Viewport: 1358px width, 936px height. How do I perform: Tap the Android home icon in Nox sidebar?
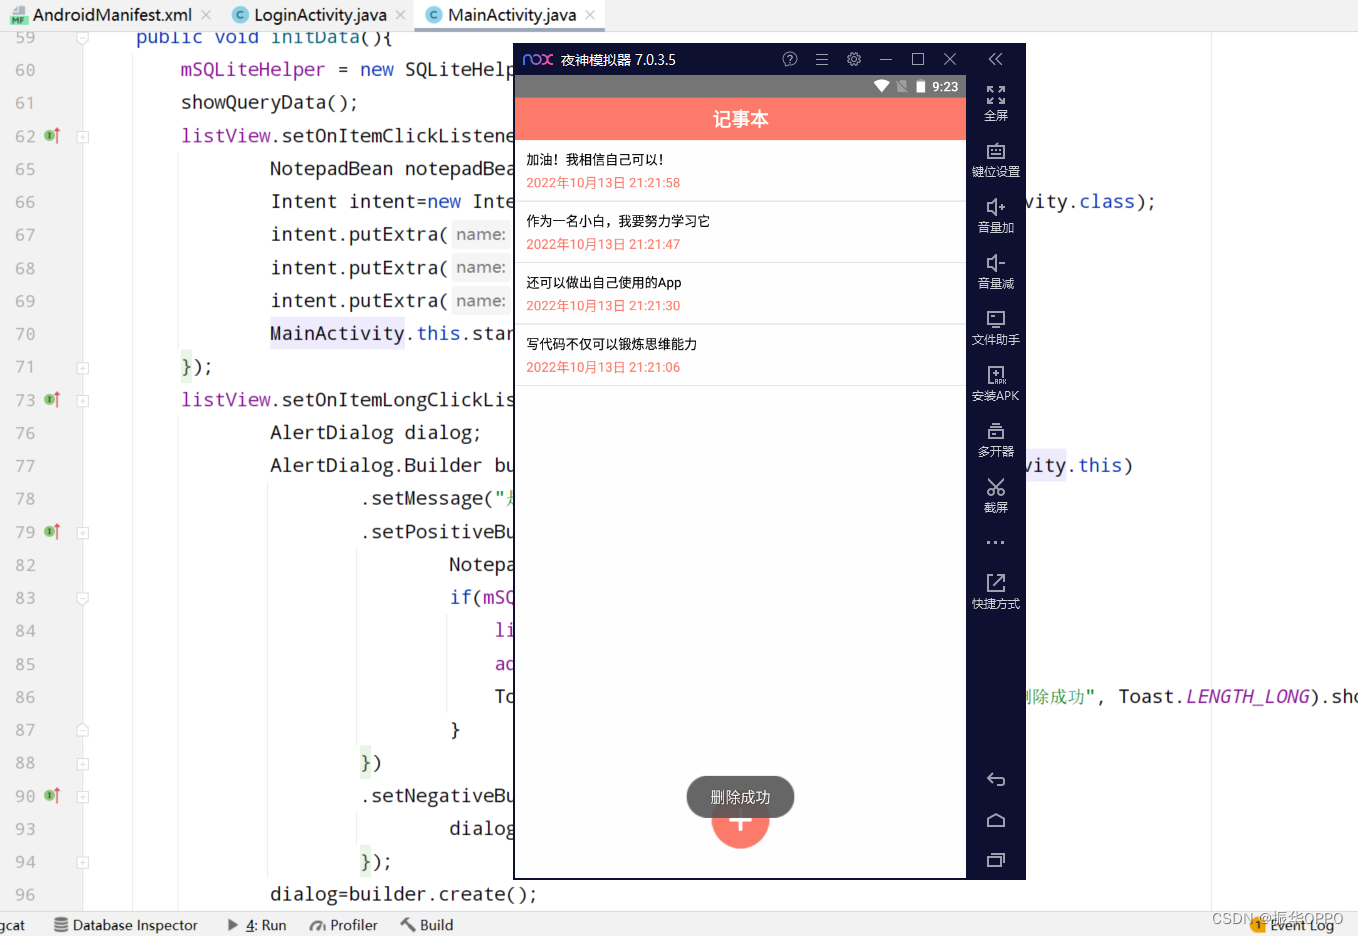point(996,820)
